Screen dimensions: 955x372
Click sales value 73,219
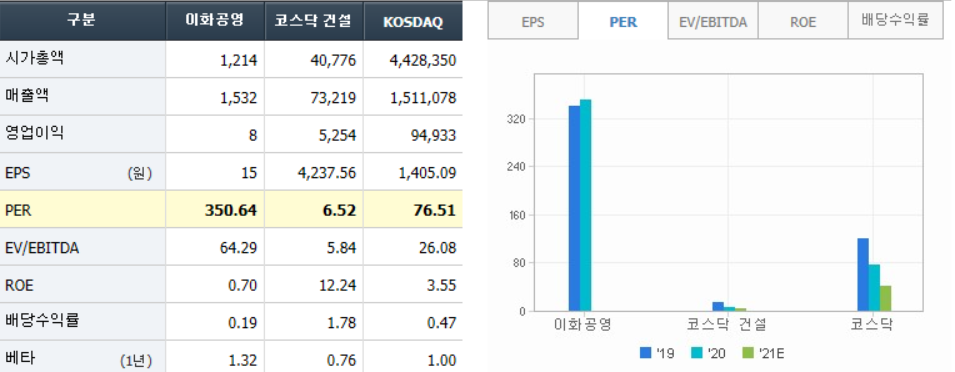[x=334, y=98]
